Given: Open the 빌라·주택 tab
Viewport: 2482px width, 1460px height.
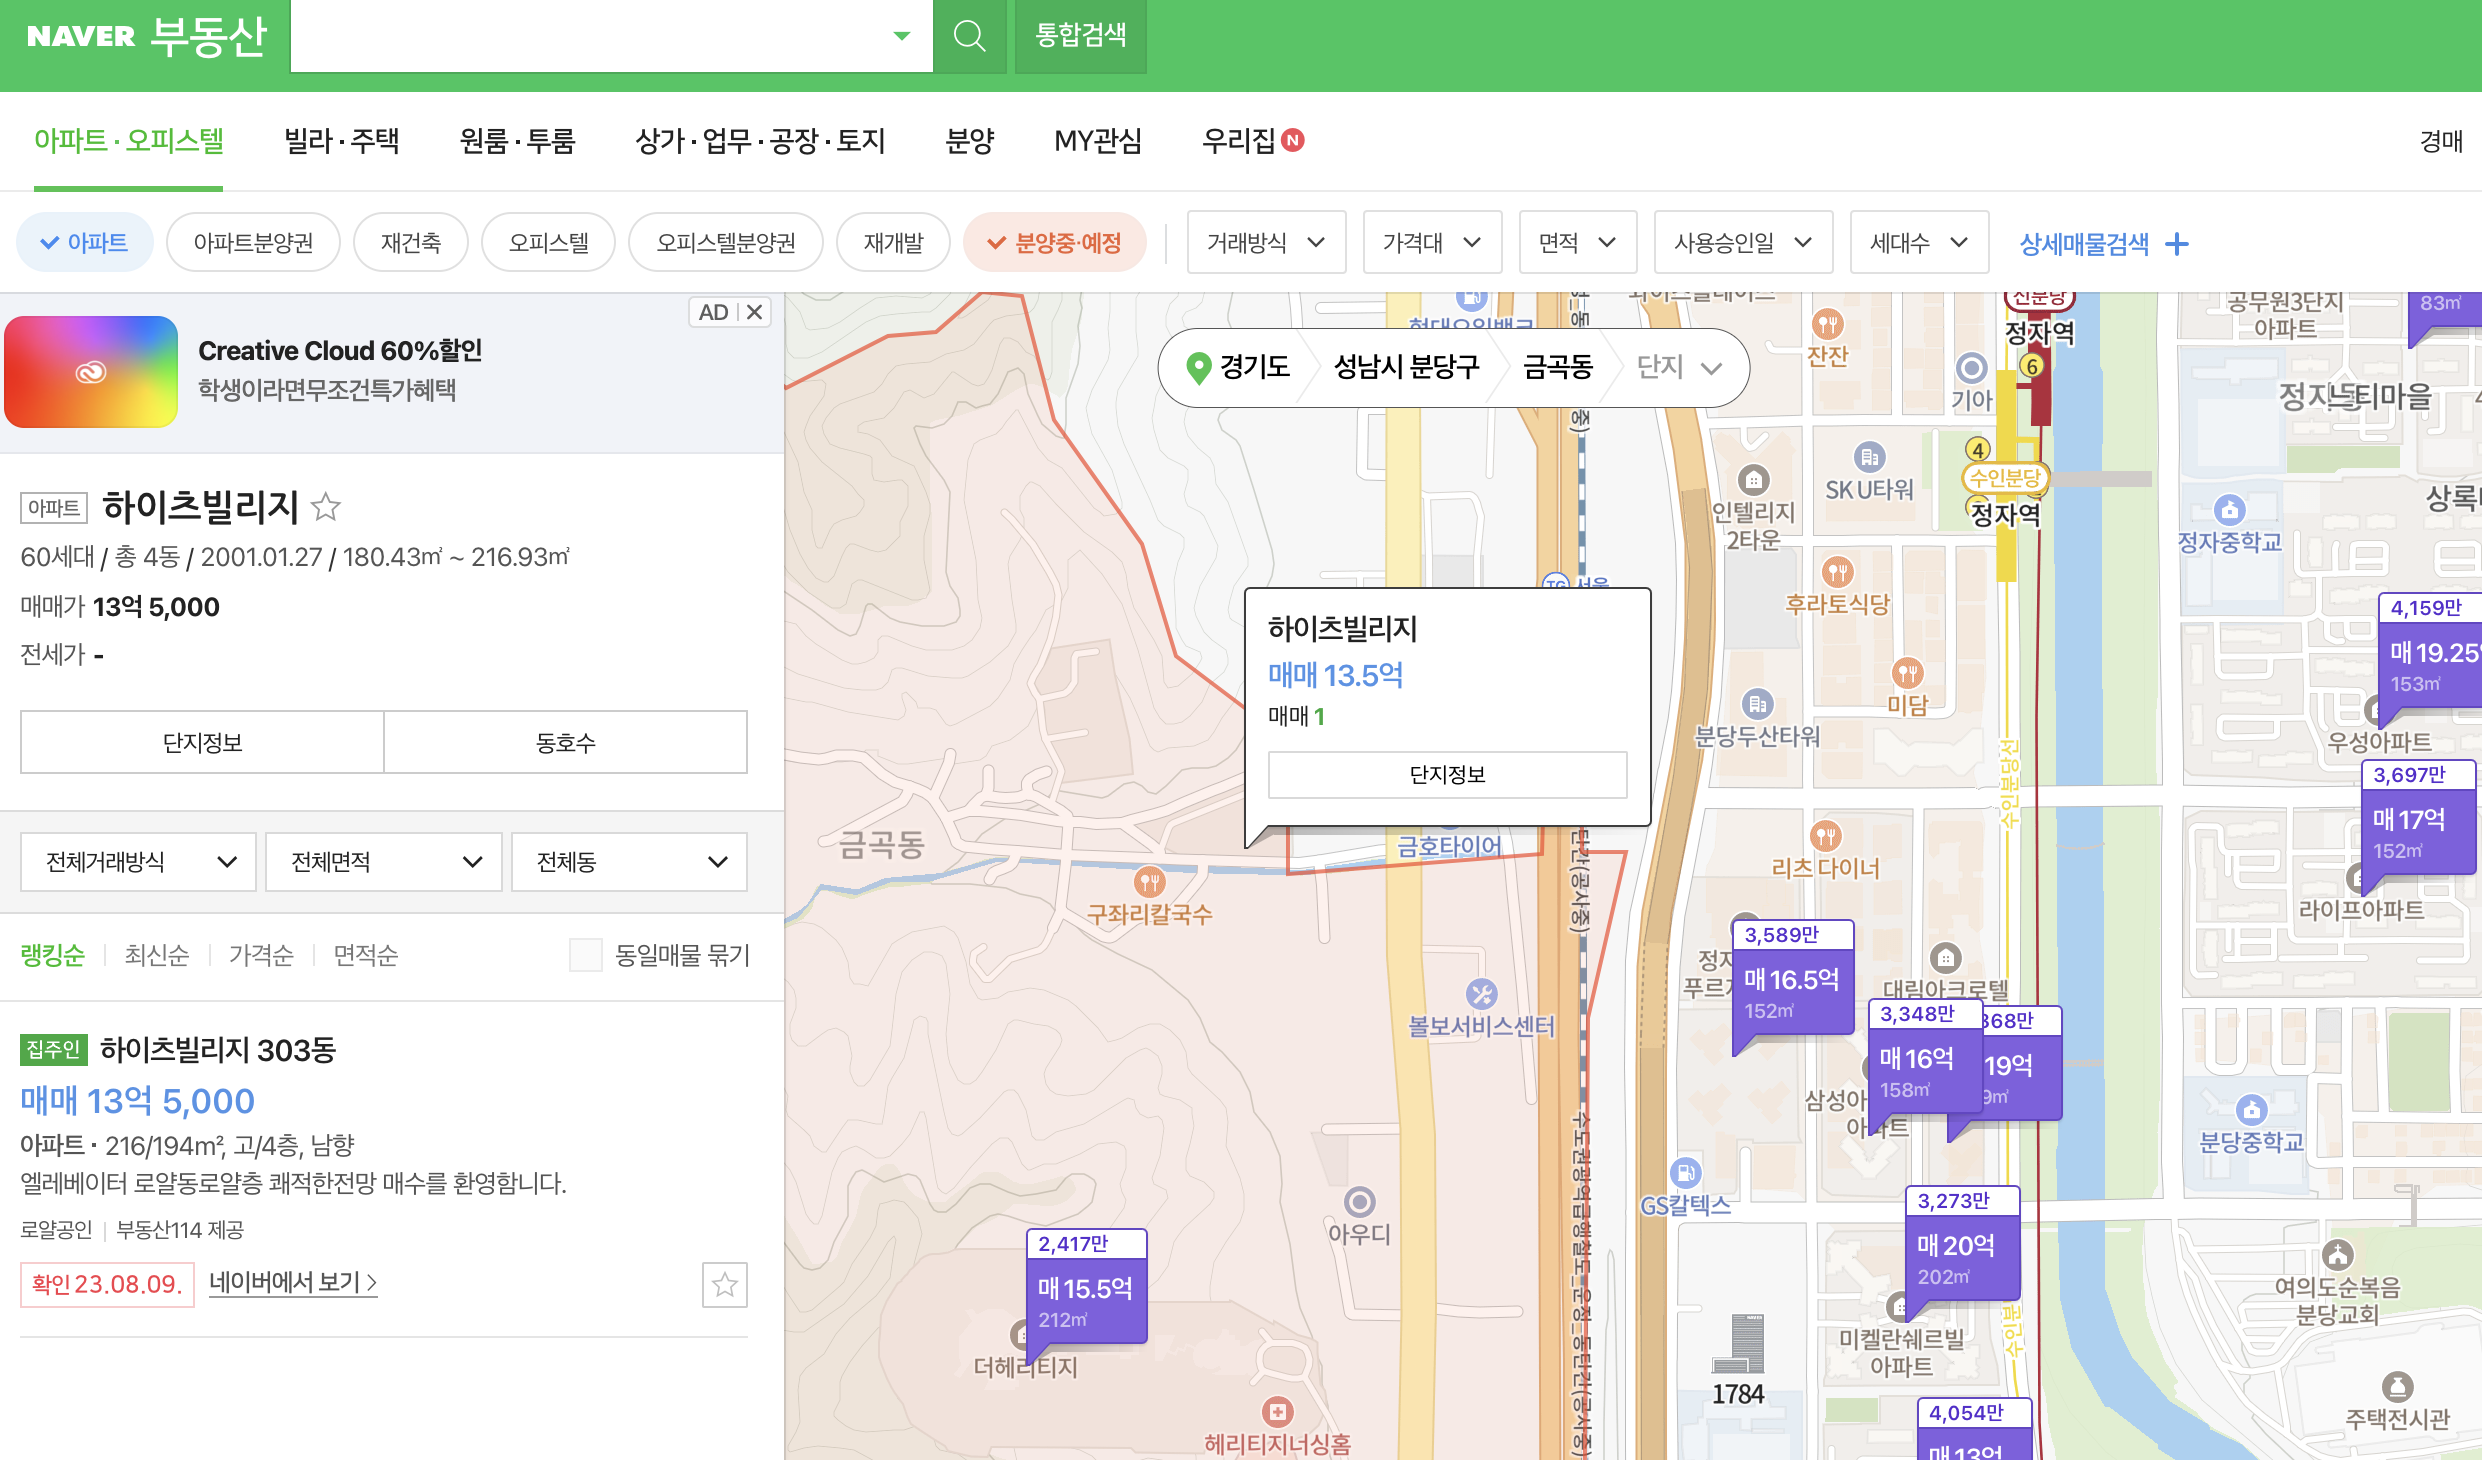Looking at the screenshot, I should point(340,141).
